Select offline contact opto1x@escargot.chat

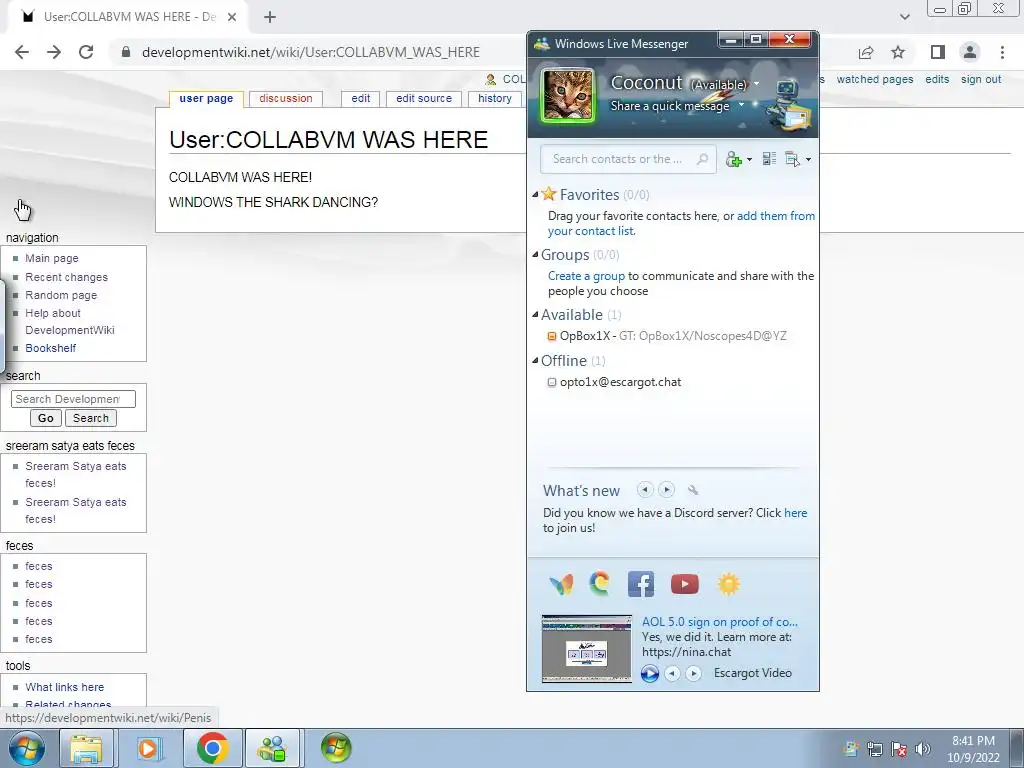(615, 382)
